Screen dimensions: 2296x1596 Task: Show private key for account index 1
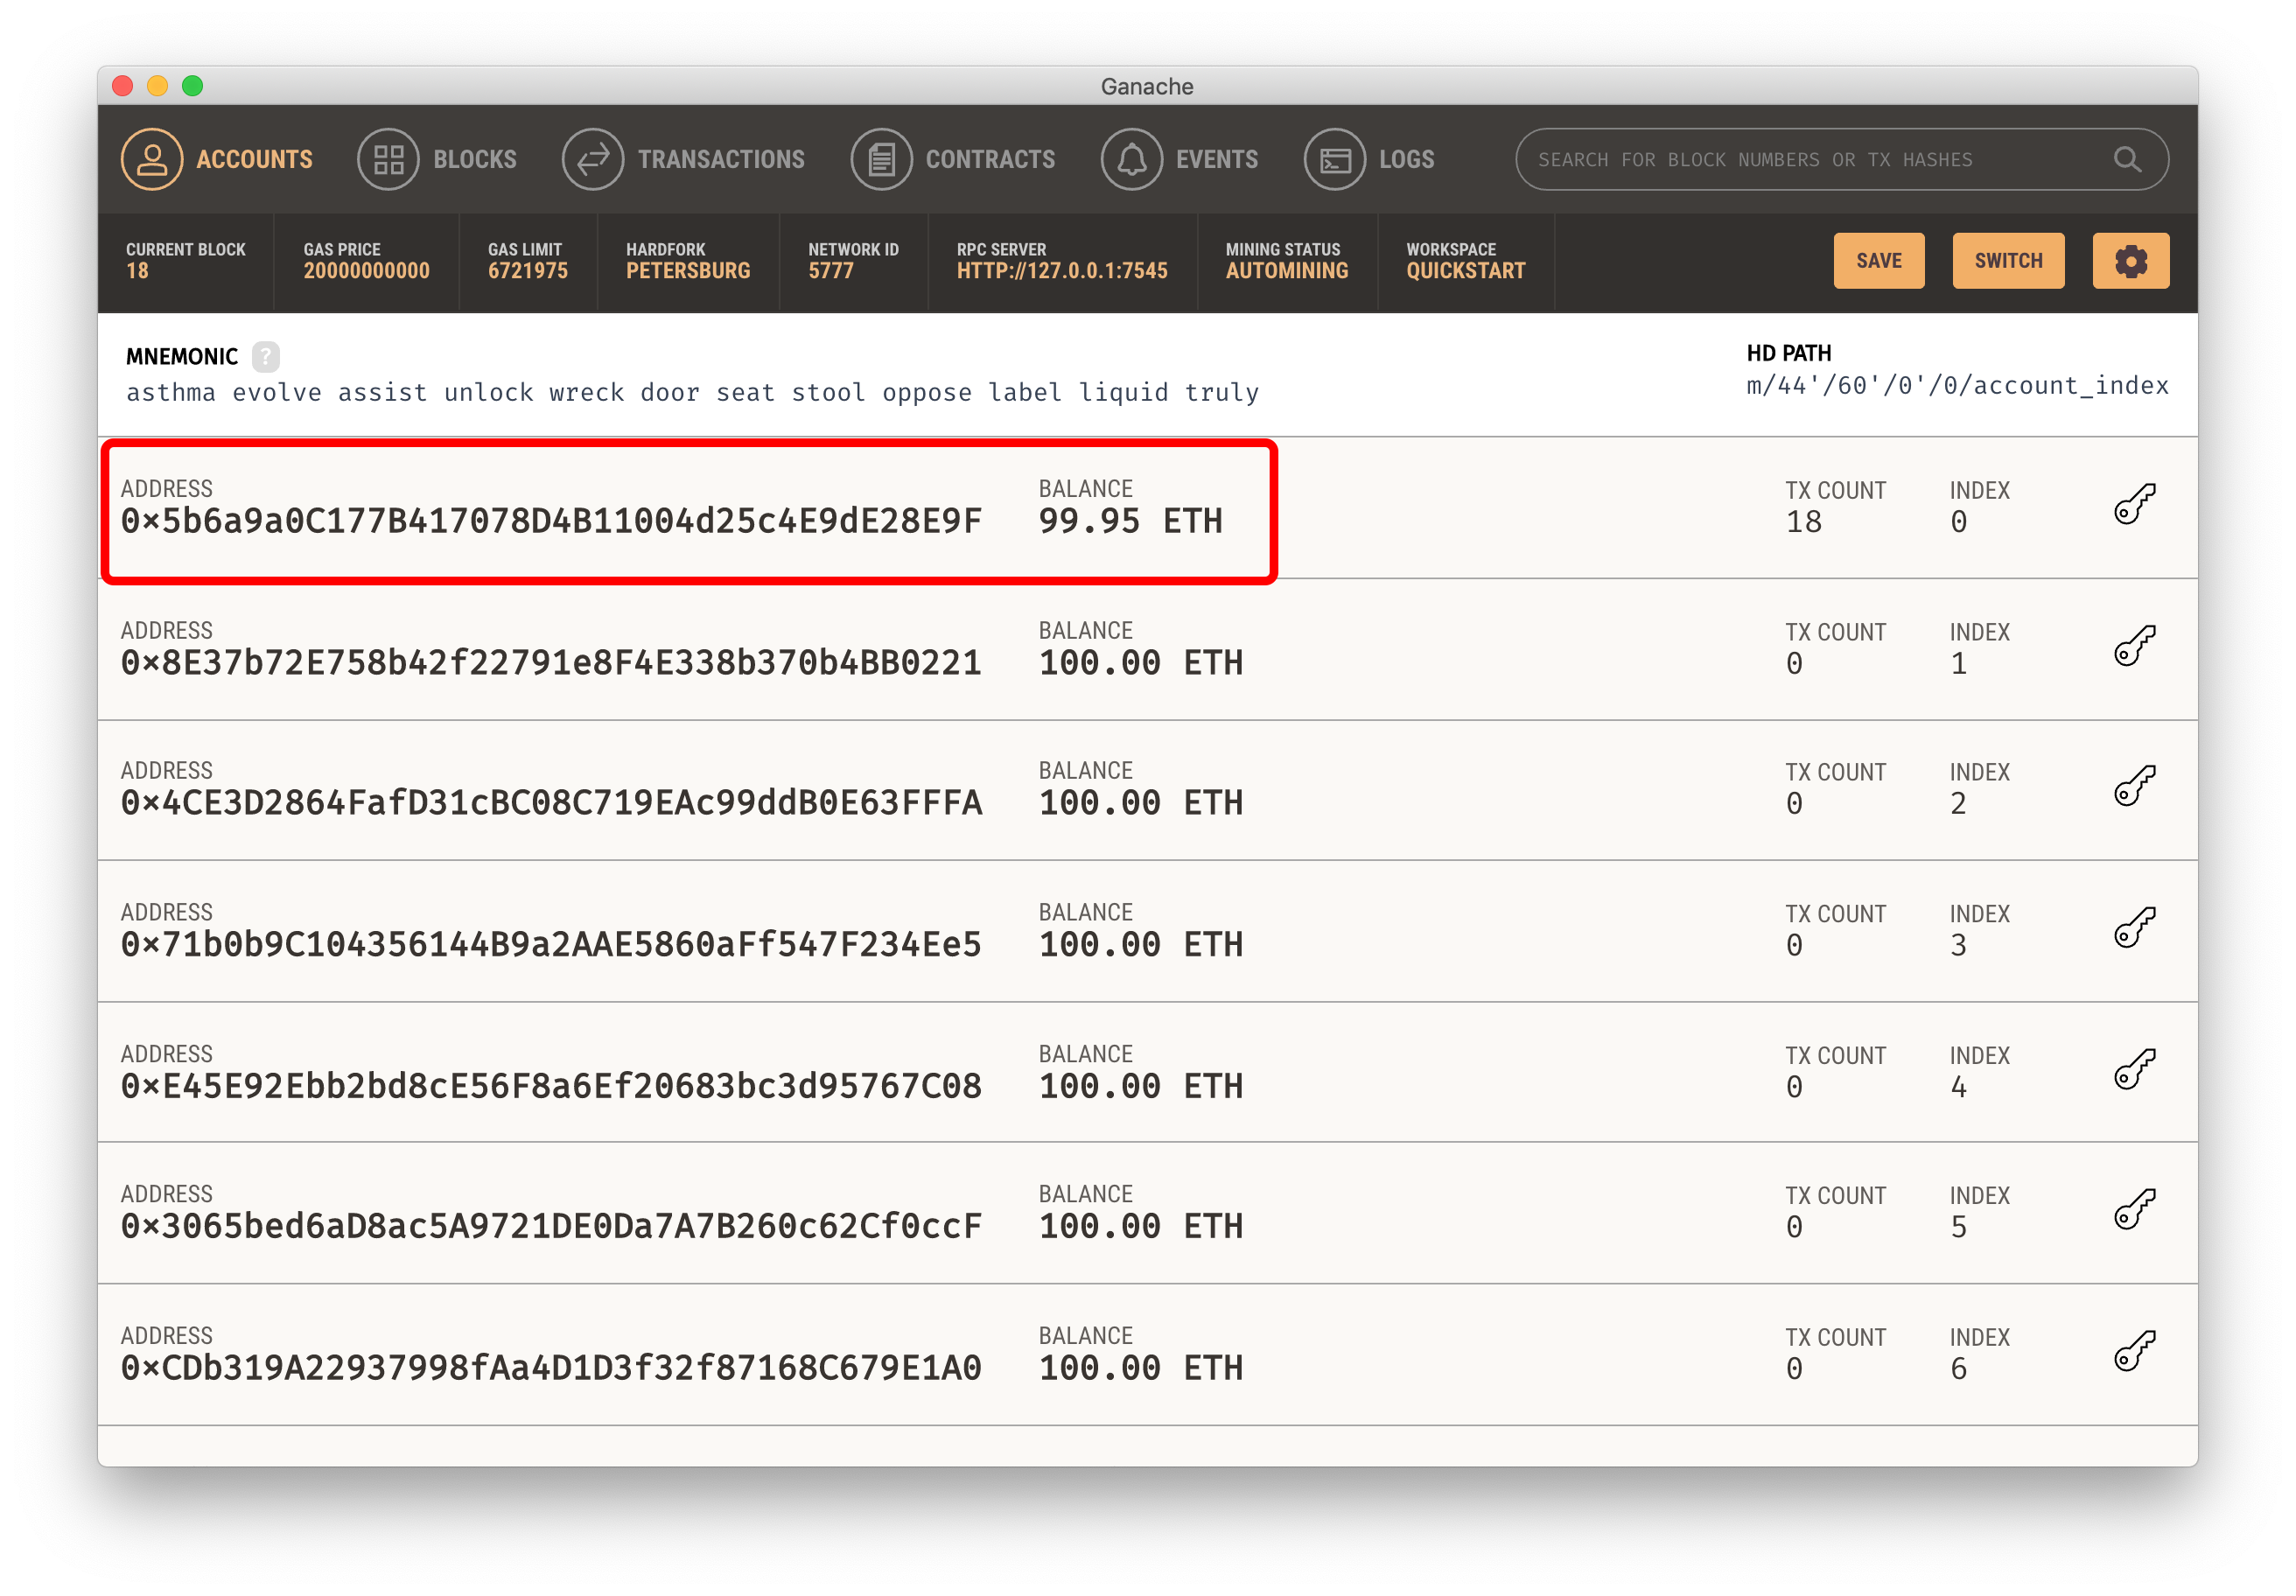[x=2134, y=646]
